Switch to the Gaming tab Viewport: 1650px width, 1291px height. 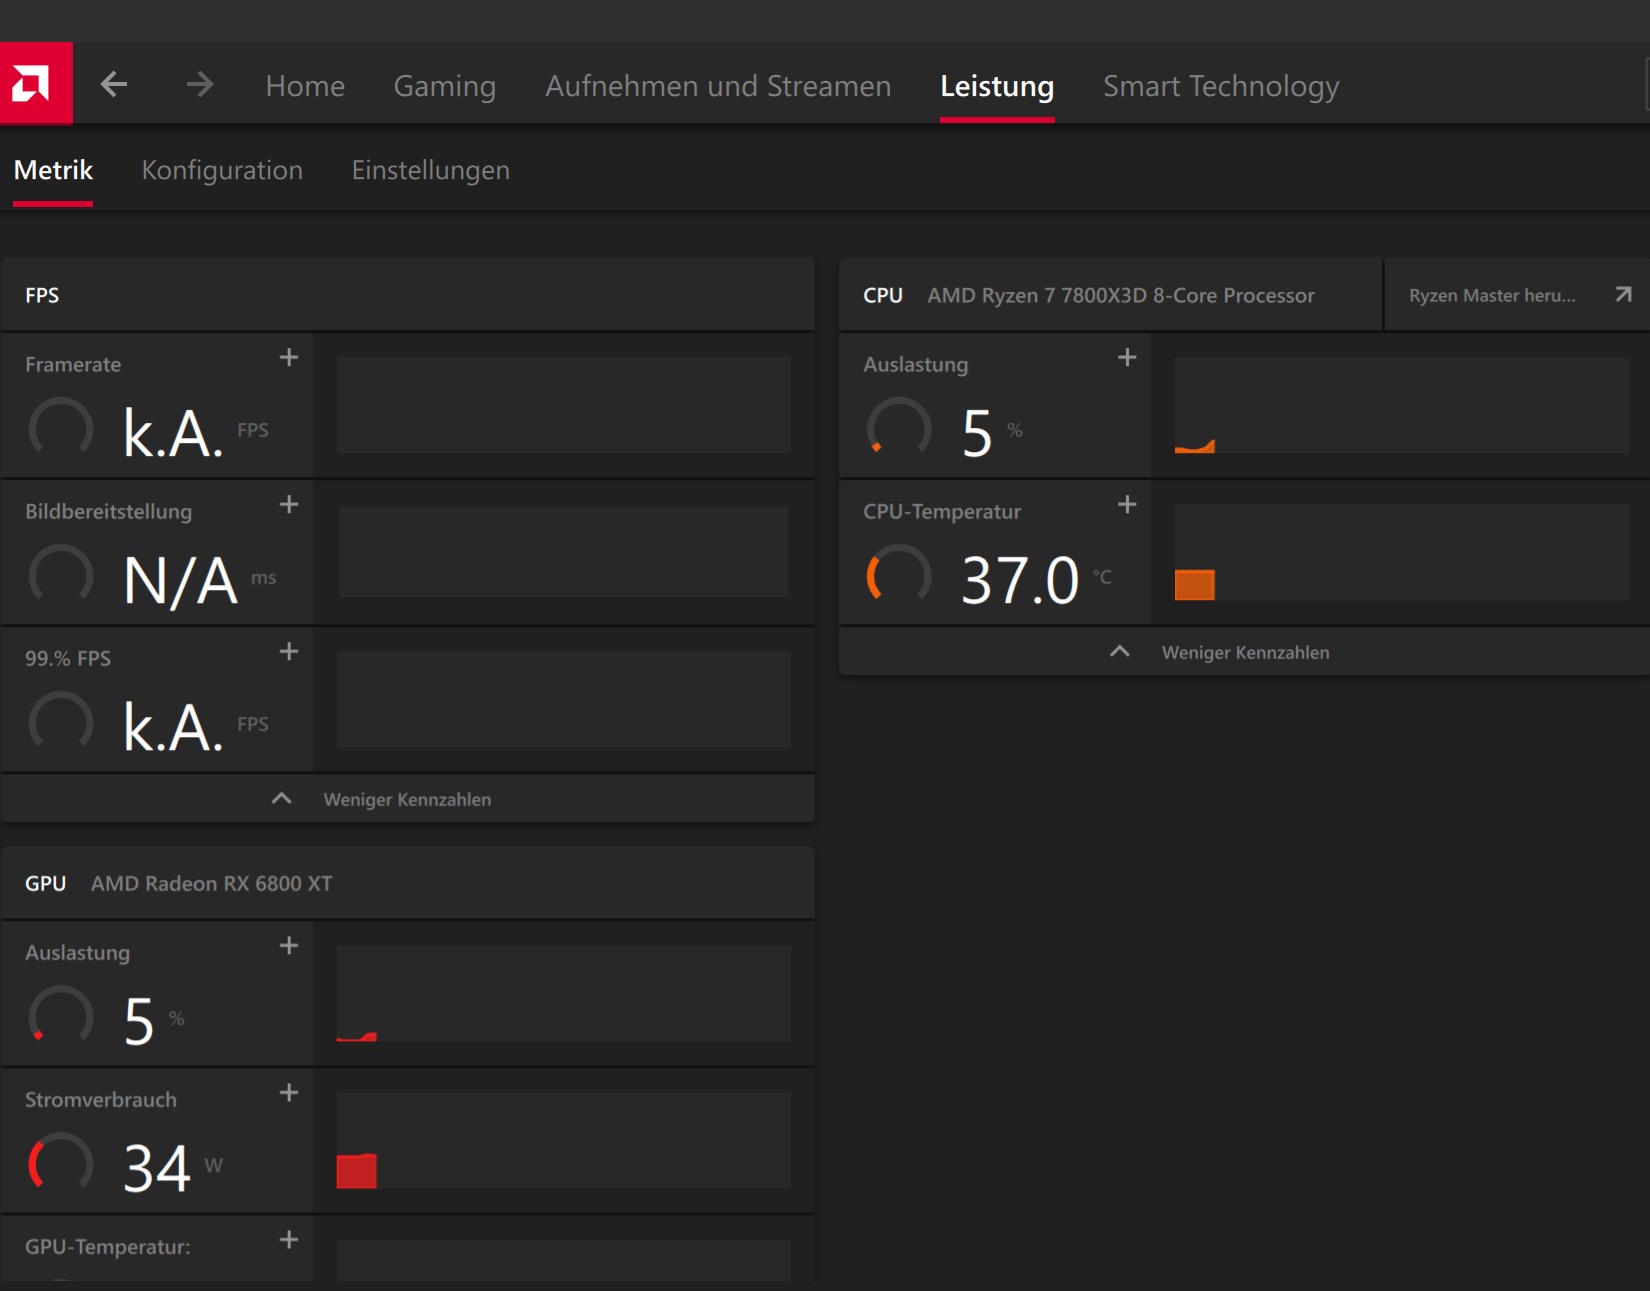point(445,86)
